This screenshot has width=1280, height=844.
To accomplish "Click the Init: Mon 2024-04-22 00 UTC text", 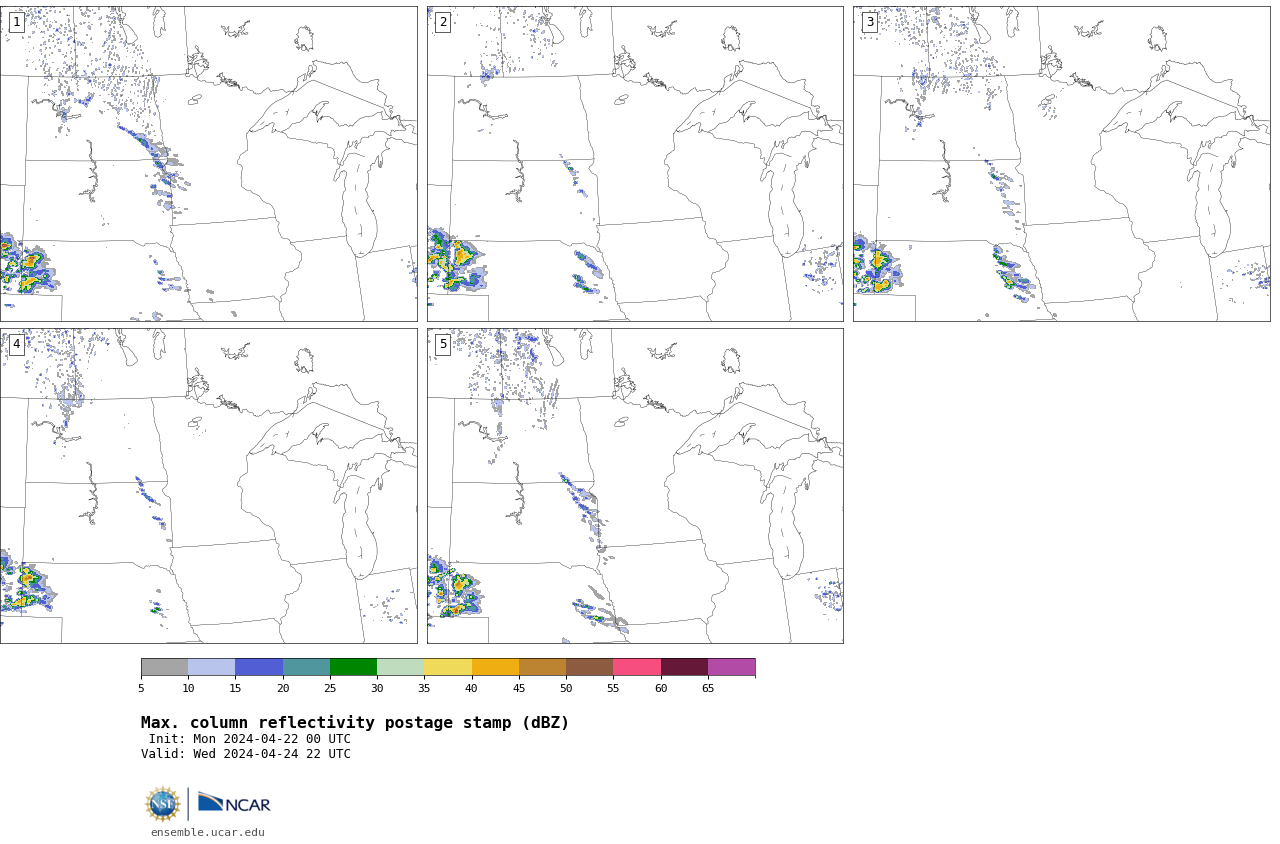I will [250, 739].
